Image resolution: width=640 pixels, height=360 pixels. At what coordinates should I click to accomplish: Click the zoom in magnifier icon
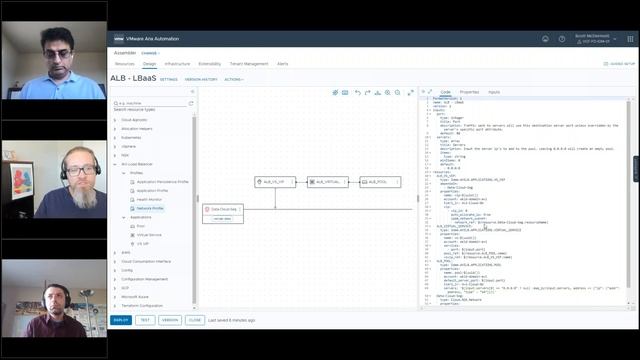387,93
